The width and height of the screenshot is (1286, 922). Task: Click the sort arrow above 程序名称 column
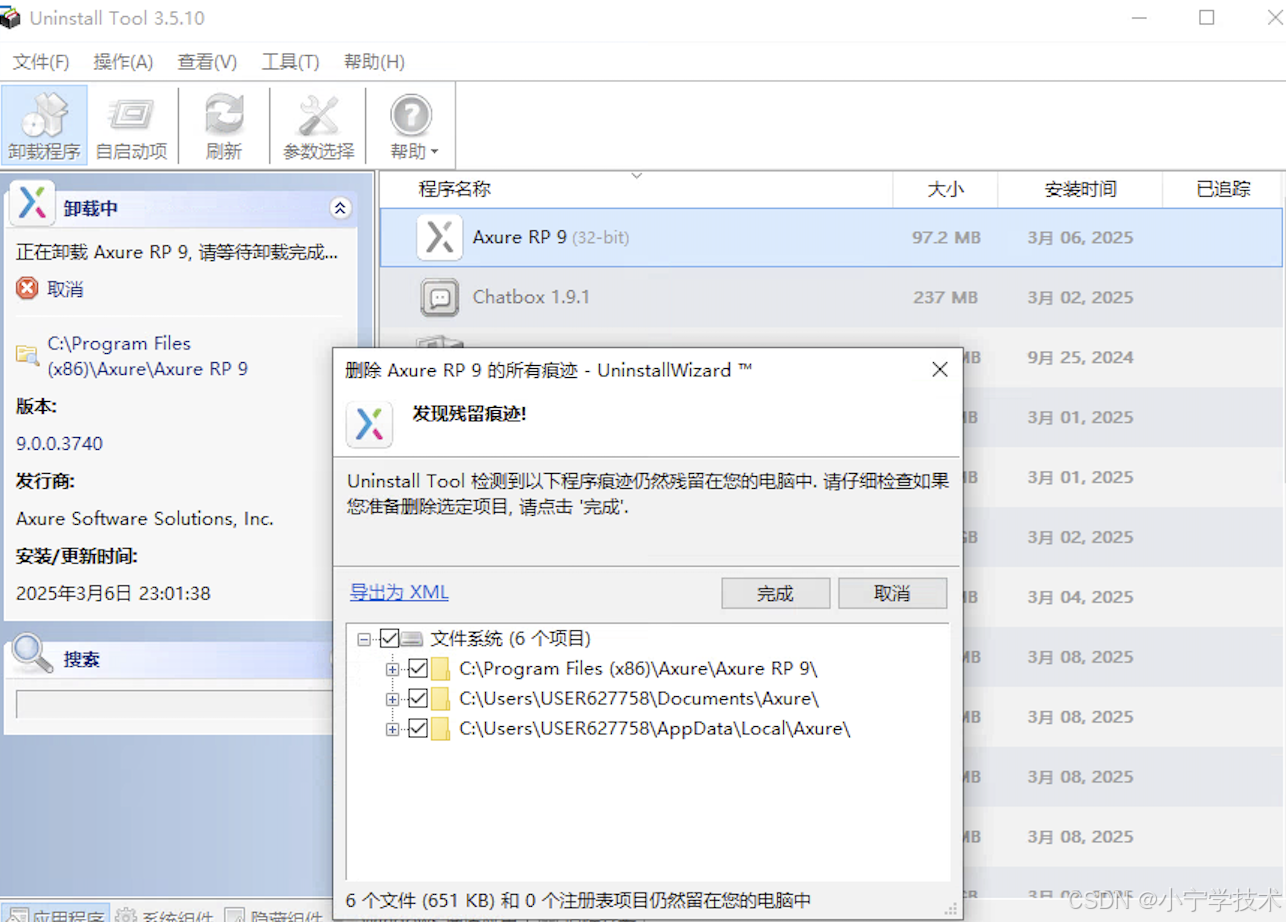point(636,176)
